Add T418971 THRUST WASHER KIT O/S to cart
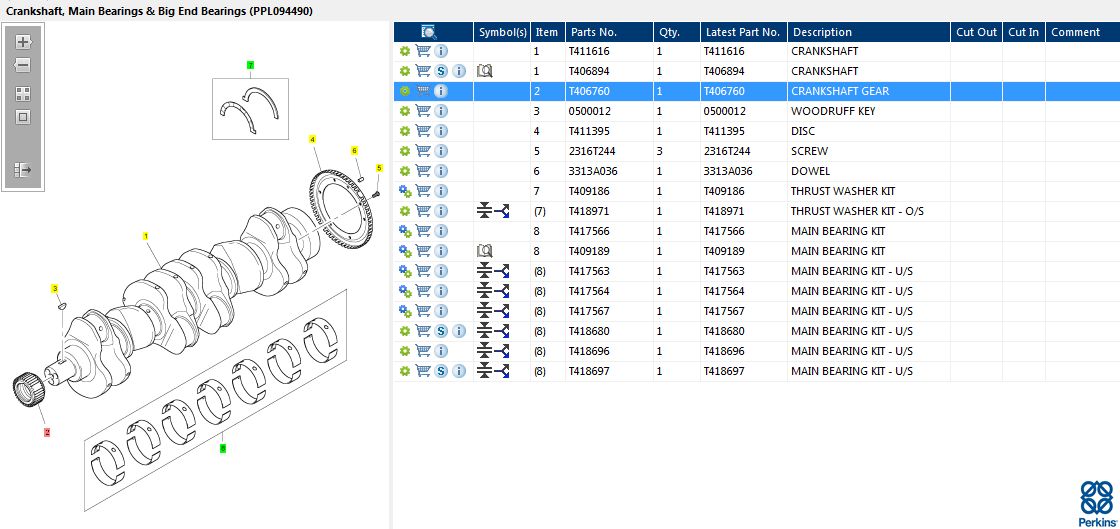This screenshot has height=529, width=1120. (423, 211)
